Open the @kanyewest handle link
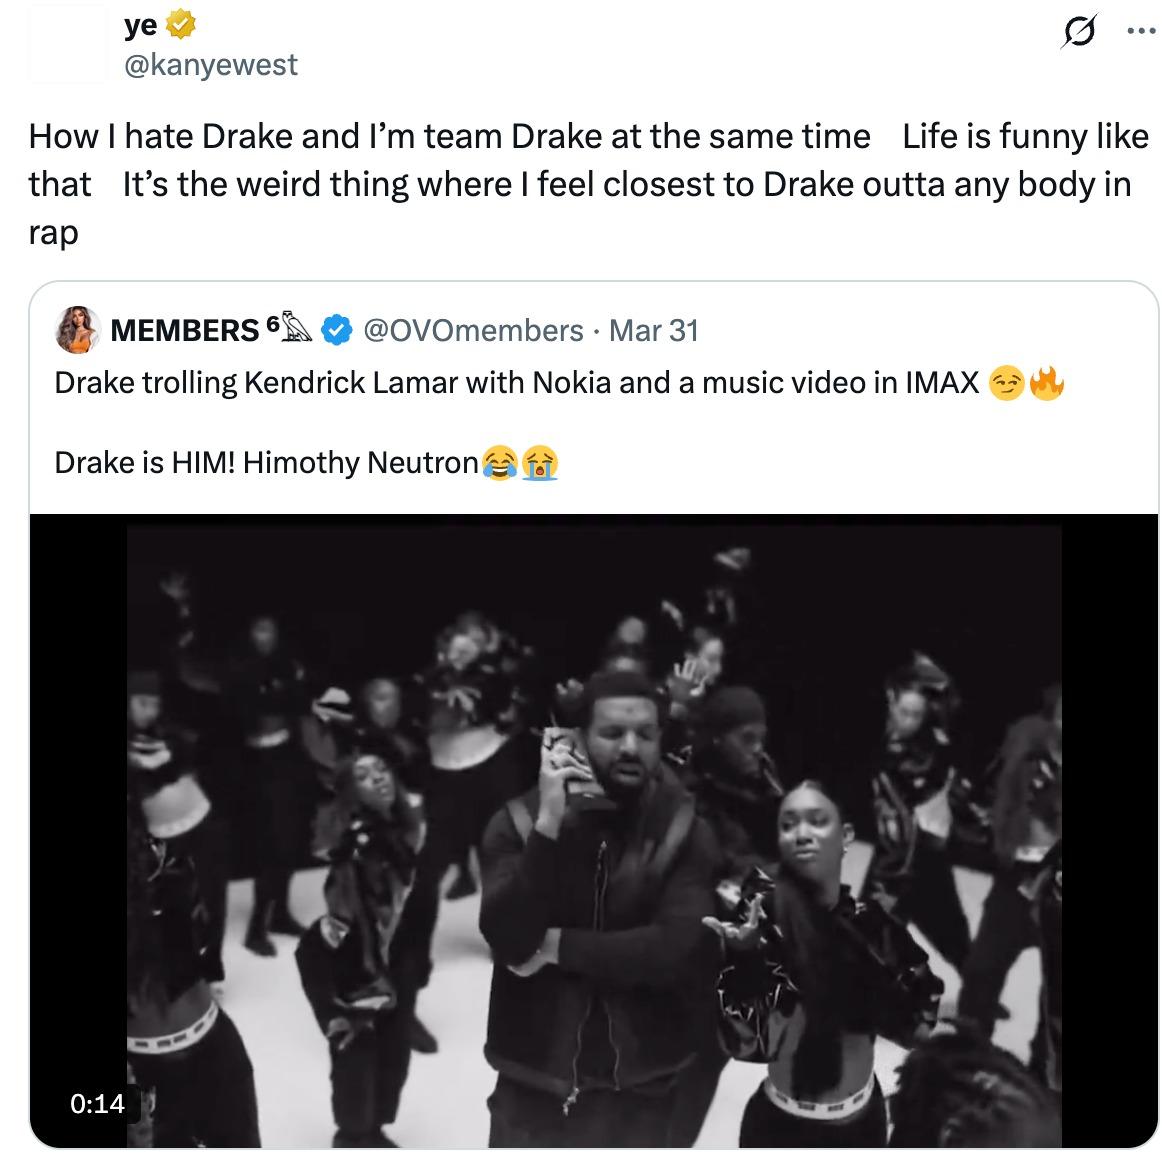This screenshot has height=1164, width=1162. [211, 65]
